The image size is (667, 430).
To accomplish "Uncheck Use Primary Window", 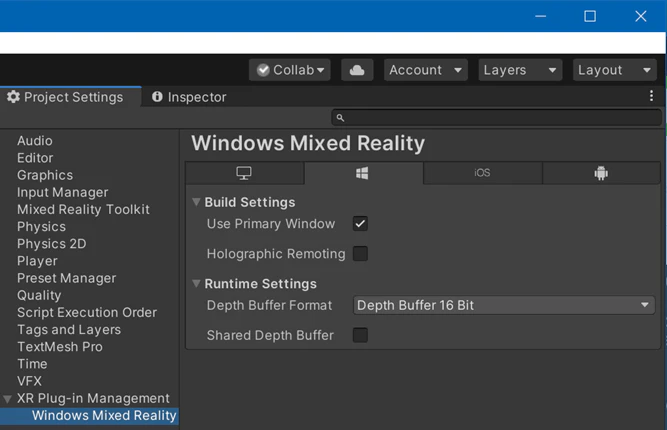I will (x=360, y=224).
